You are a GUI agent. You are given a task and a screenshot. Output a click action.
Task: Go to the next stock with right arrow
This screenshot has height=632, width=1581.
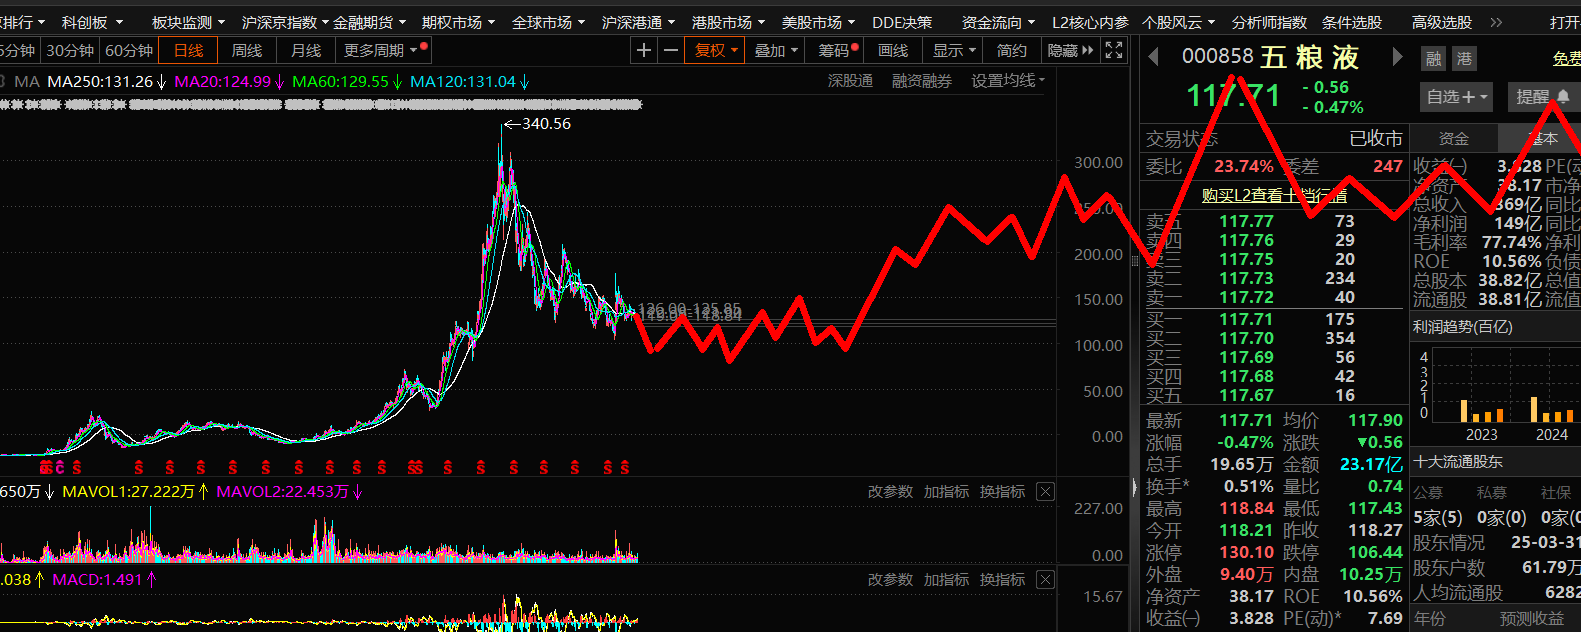coord(1397,57)
